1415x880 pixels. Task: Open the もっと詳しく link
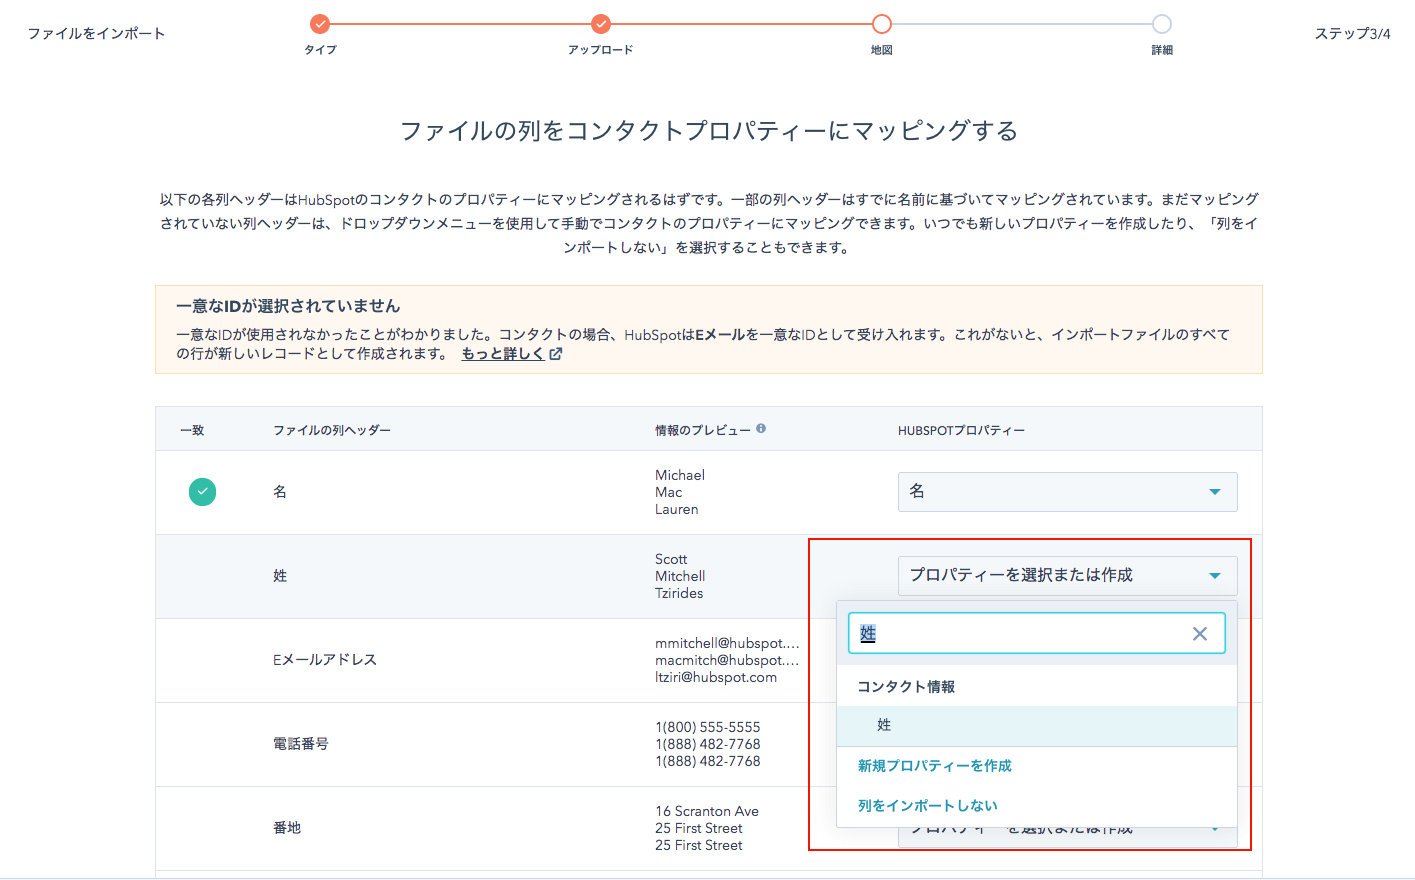(503, 354)
